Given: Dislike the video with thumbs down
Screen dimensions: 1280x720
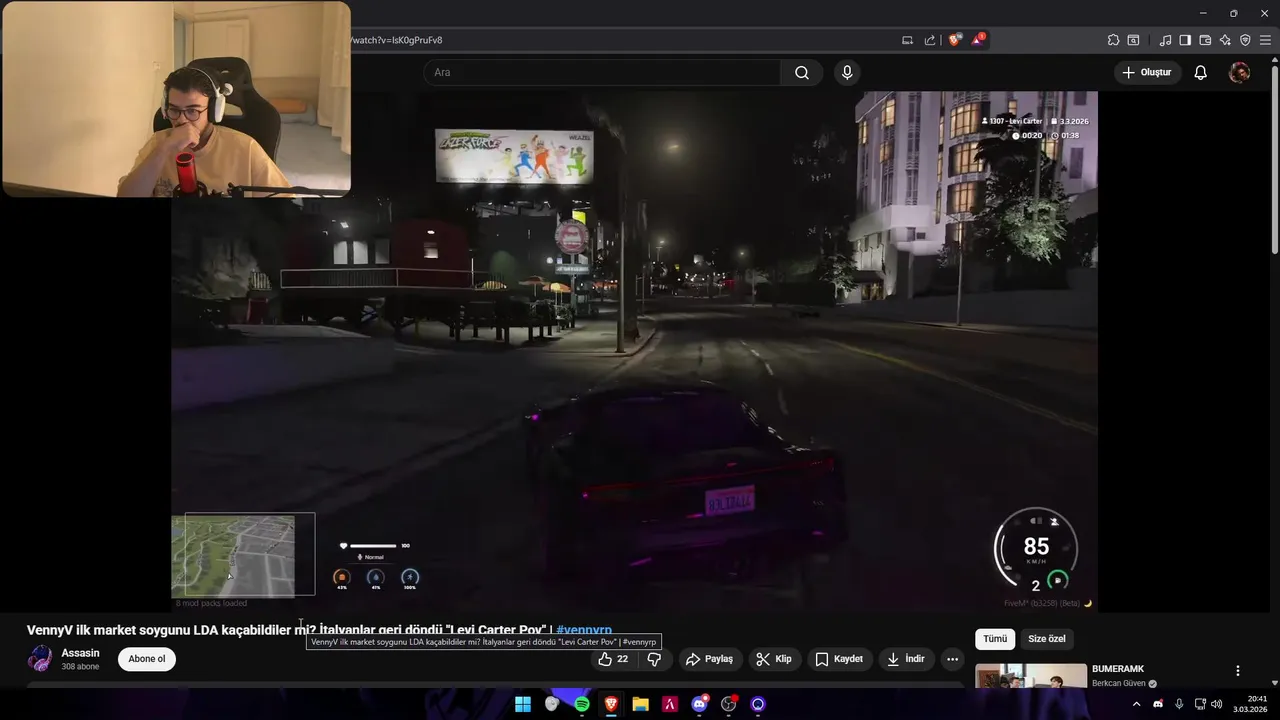Looking at the screenshot, I should click(654, 659).
